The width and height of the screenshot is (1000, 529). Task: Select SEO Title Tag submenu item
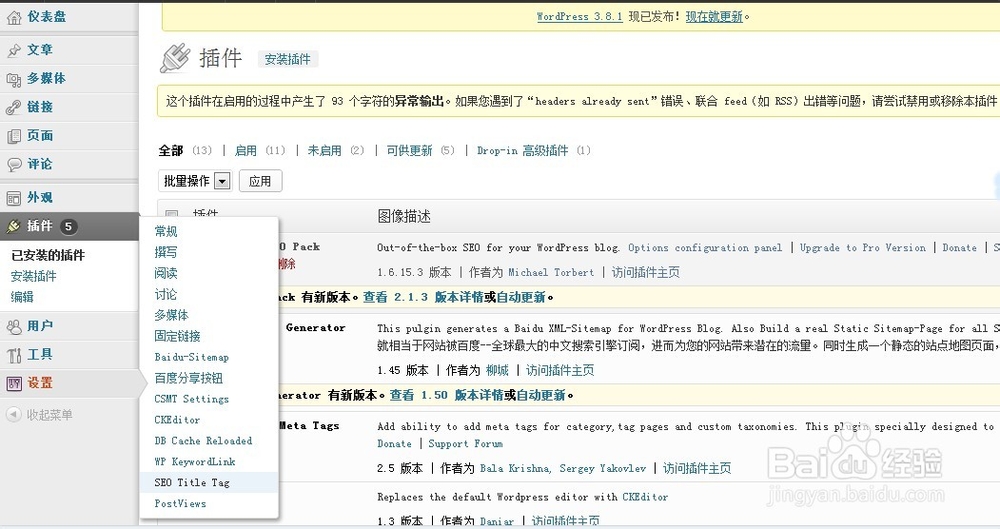192,482
